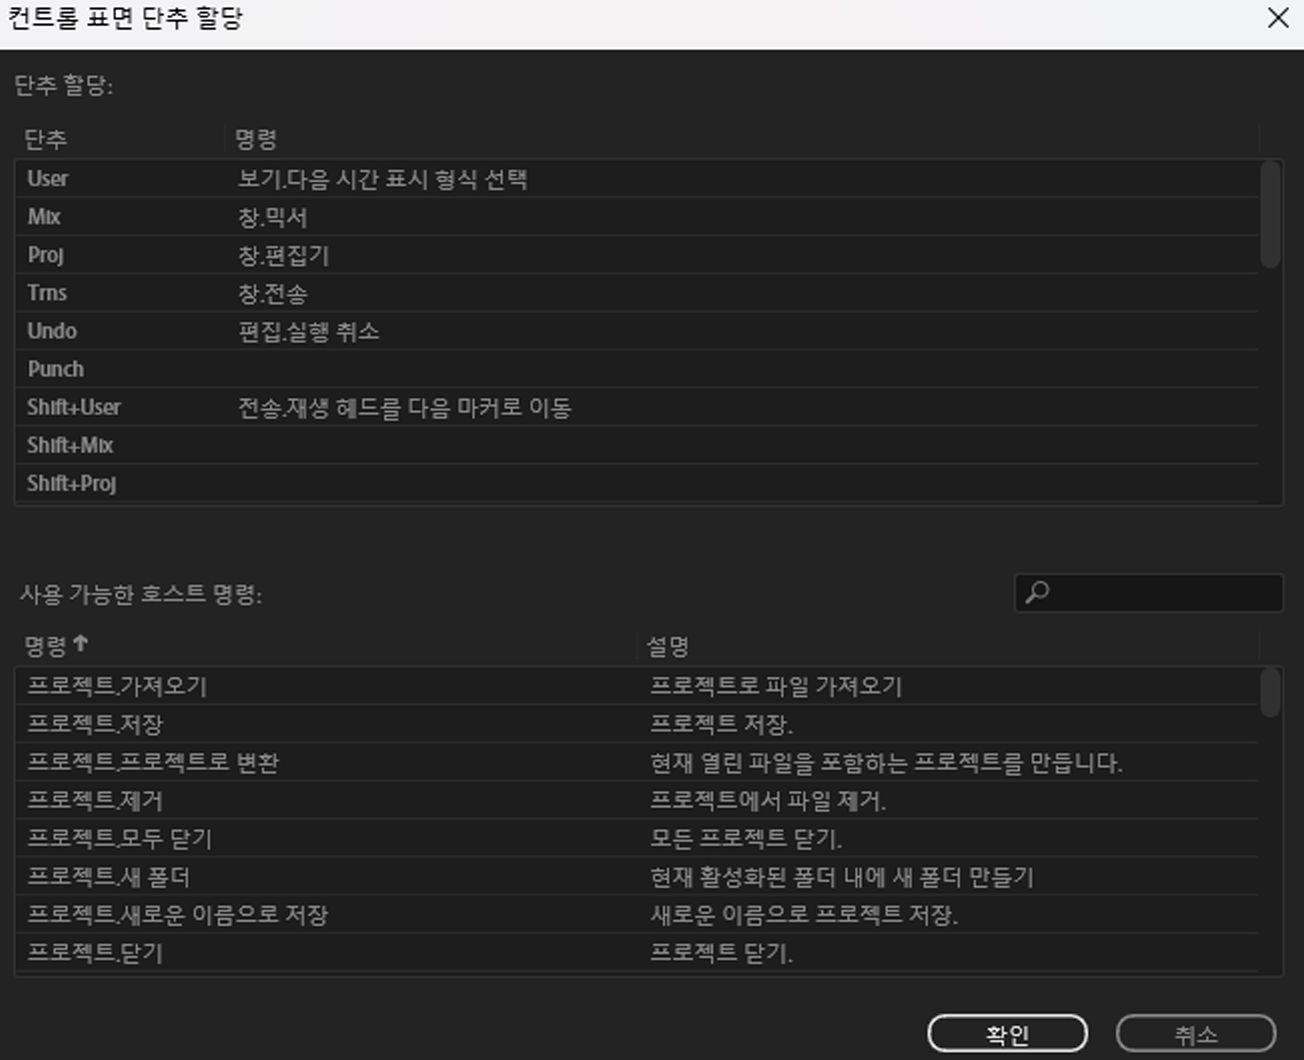Click the upper 명령 column header in button assignments
1304x1060 pixels.
[256, 139]
